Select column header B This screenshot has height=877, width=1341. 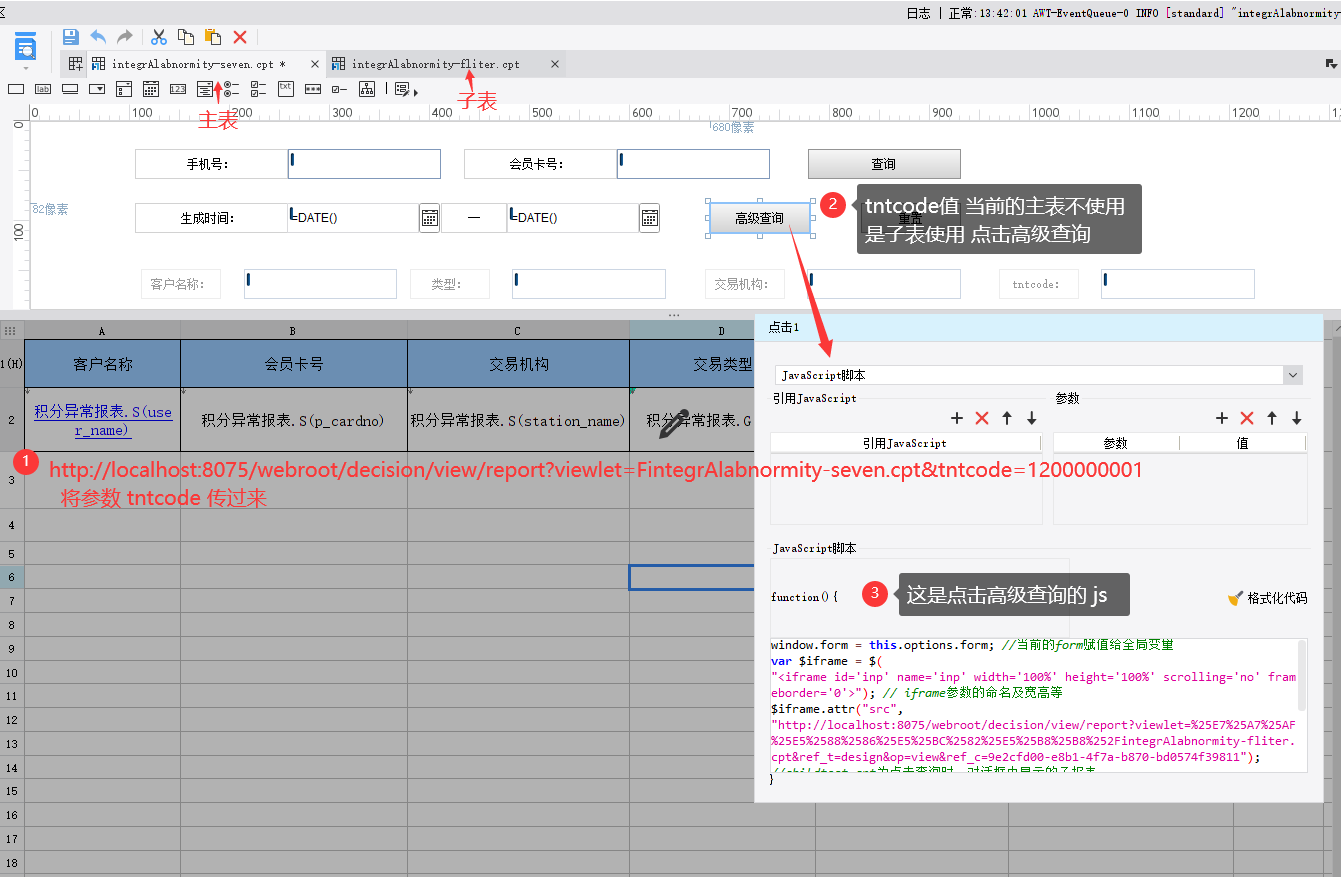(293, 330)
